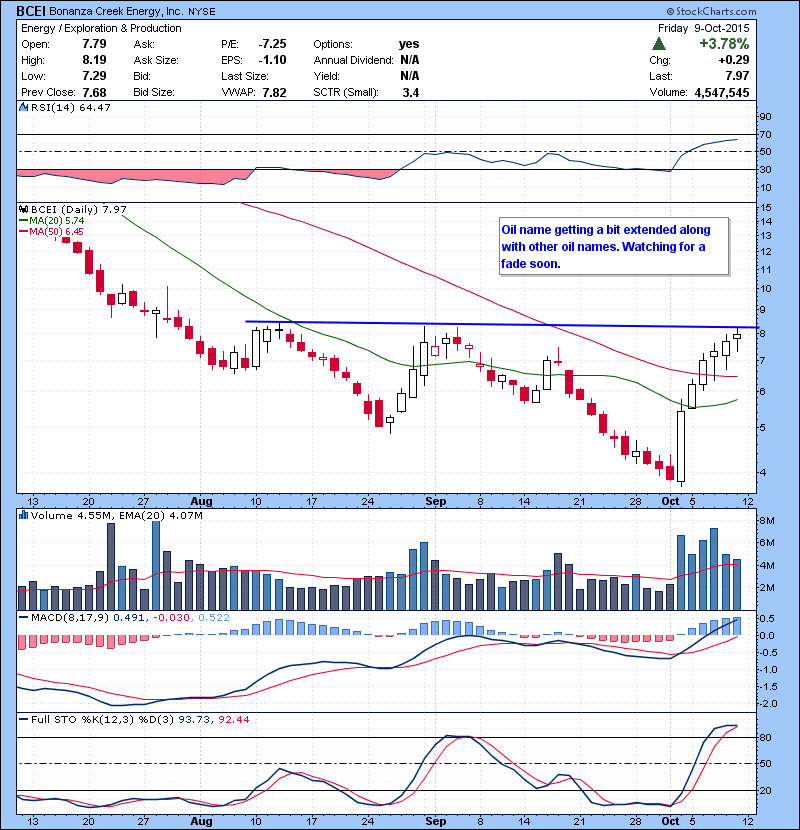Click the BCEI ticker symbol in header
800x830 pixels.
click(31, 11)
